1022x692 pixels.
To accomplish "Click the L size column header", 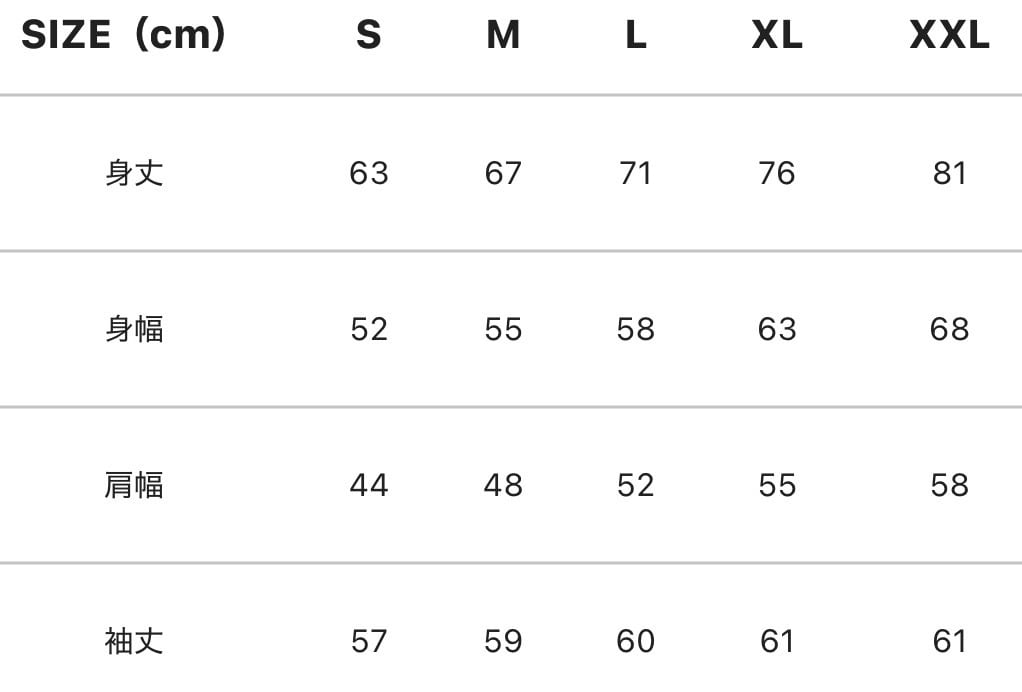I will click(x=635, y=36).
